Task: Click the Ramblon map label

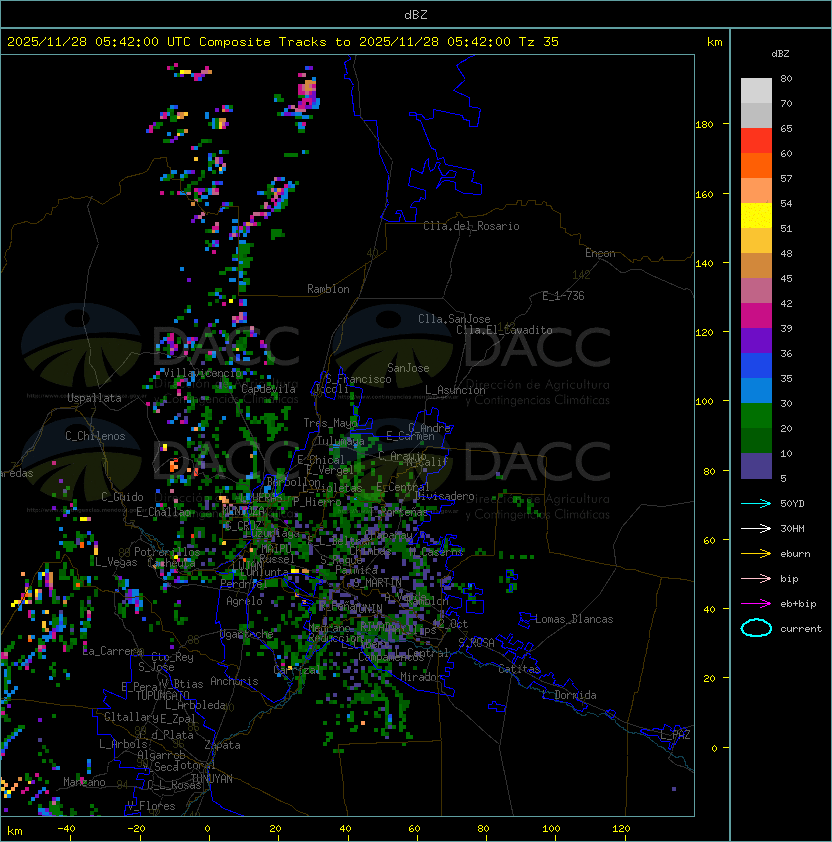Action: click(x=328, y=289)
